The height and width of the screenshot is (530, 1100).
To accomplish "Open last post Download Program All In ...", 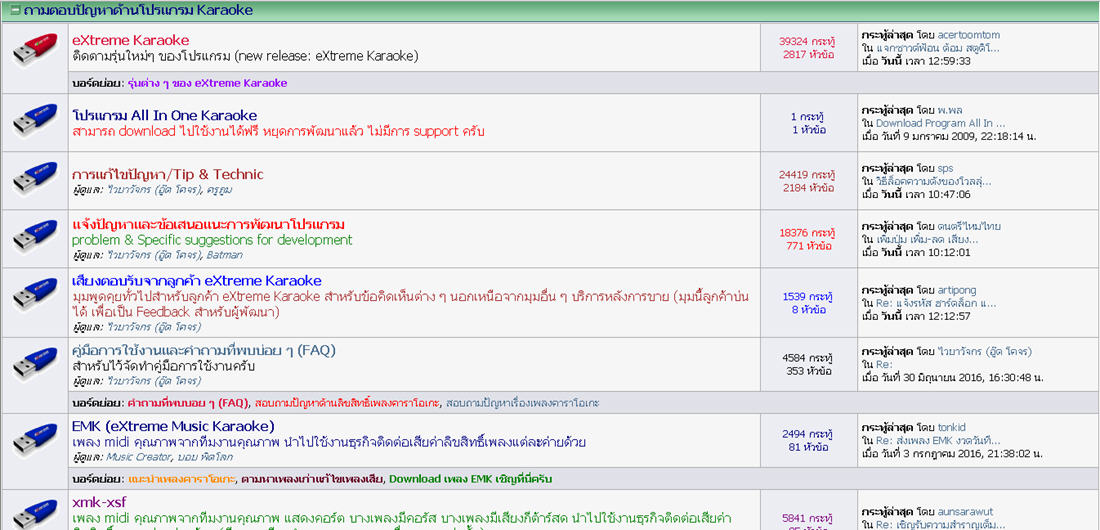I will 940,124.
